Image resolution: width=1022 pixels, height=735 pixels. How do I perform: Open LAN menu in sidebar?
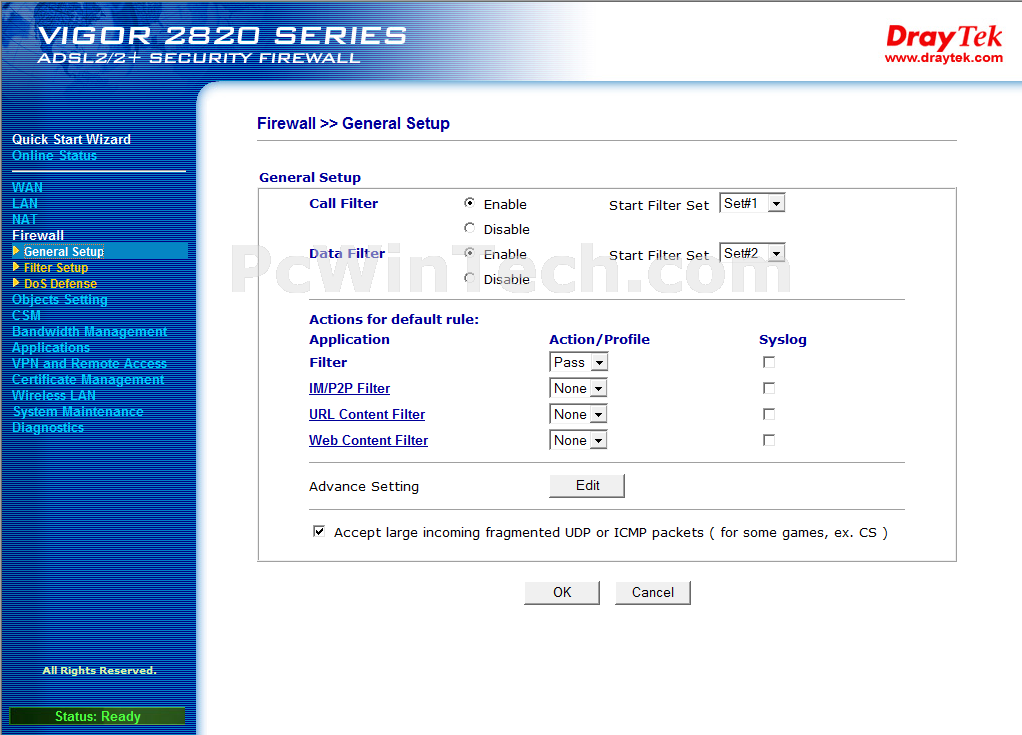25,203
